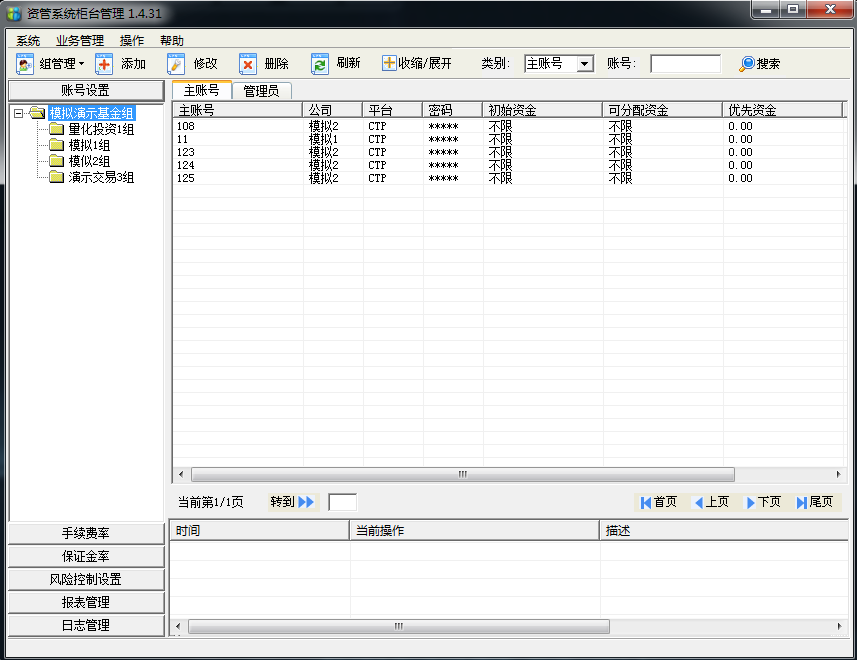Switch to the 管理员 tab

pos(261,91)
